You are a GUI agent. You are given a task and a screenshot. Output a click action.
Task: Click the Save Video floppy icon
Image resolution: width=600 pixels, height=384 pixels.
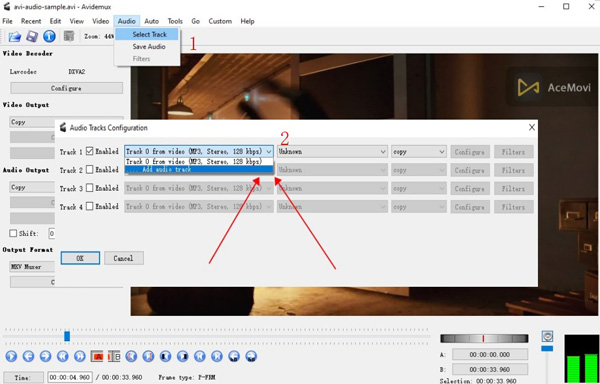[32, 36]
